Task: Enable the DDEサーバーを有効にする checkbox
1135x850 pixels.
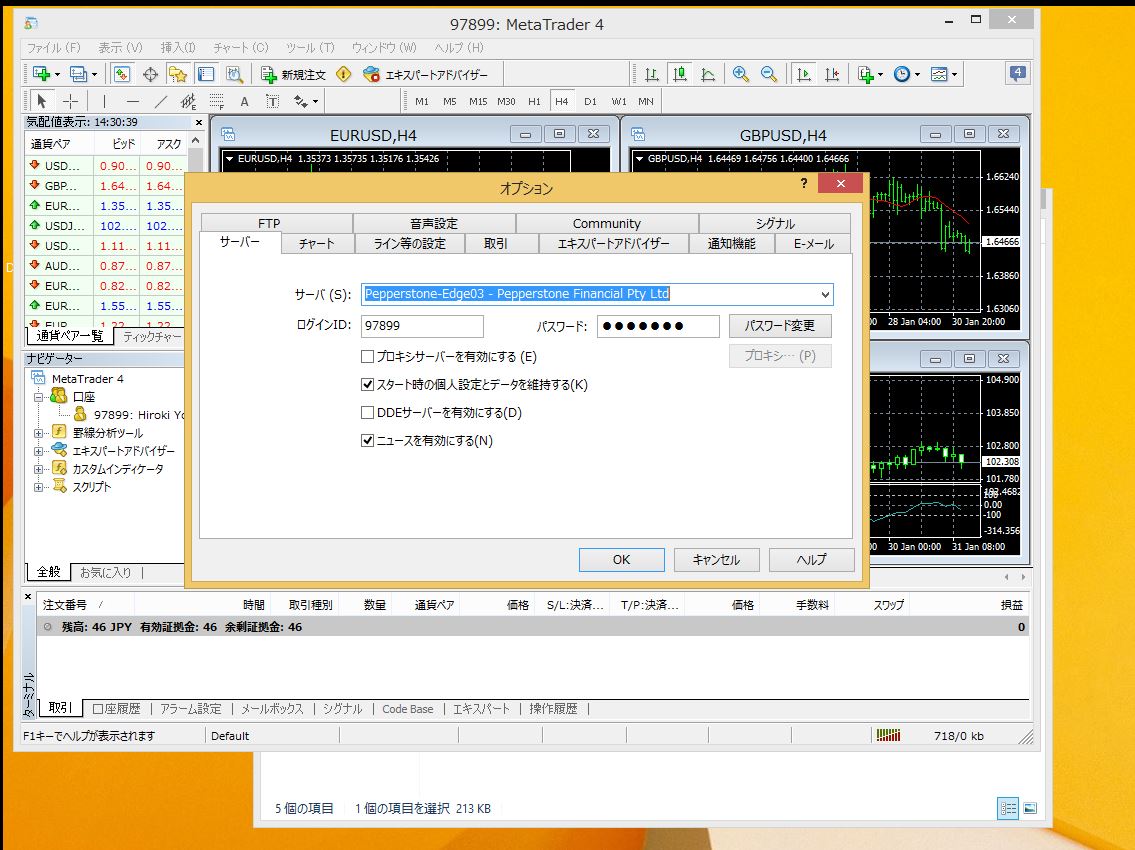Action: point(368,413)
